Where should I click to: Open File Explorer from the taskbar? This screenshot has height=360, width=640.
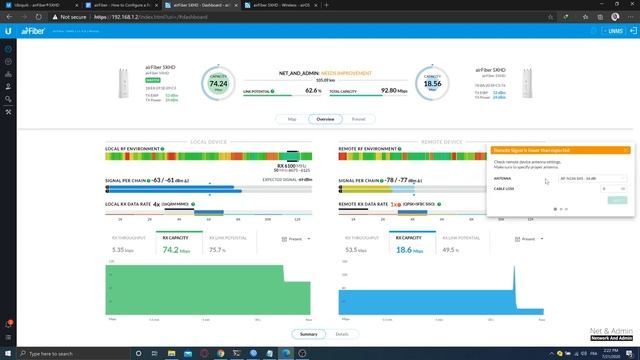(171, 353)
